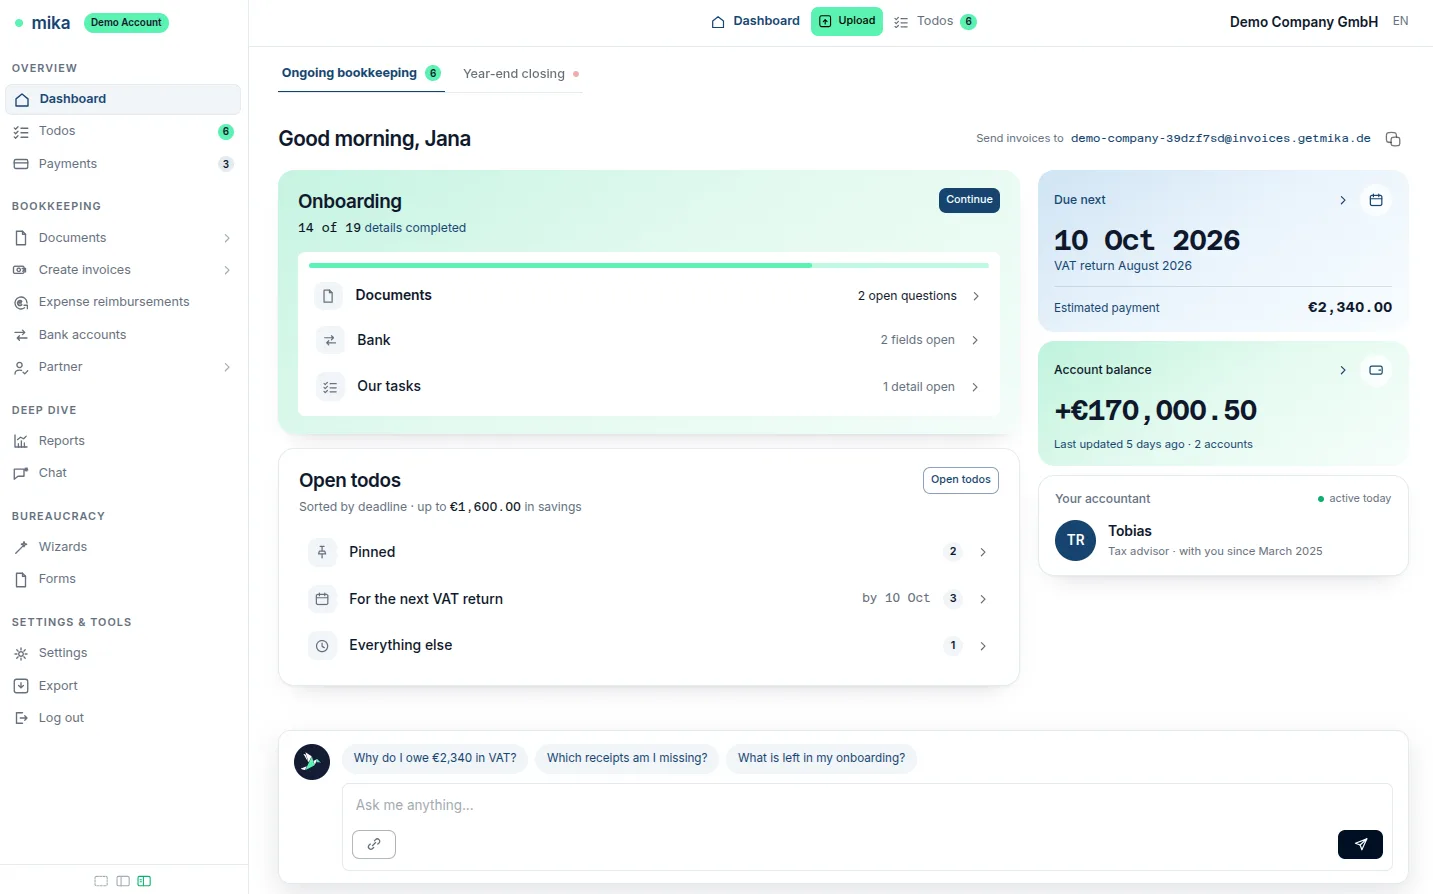Open Expense reimbursements in sidebar

pos(123,302)
